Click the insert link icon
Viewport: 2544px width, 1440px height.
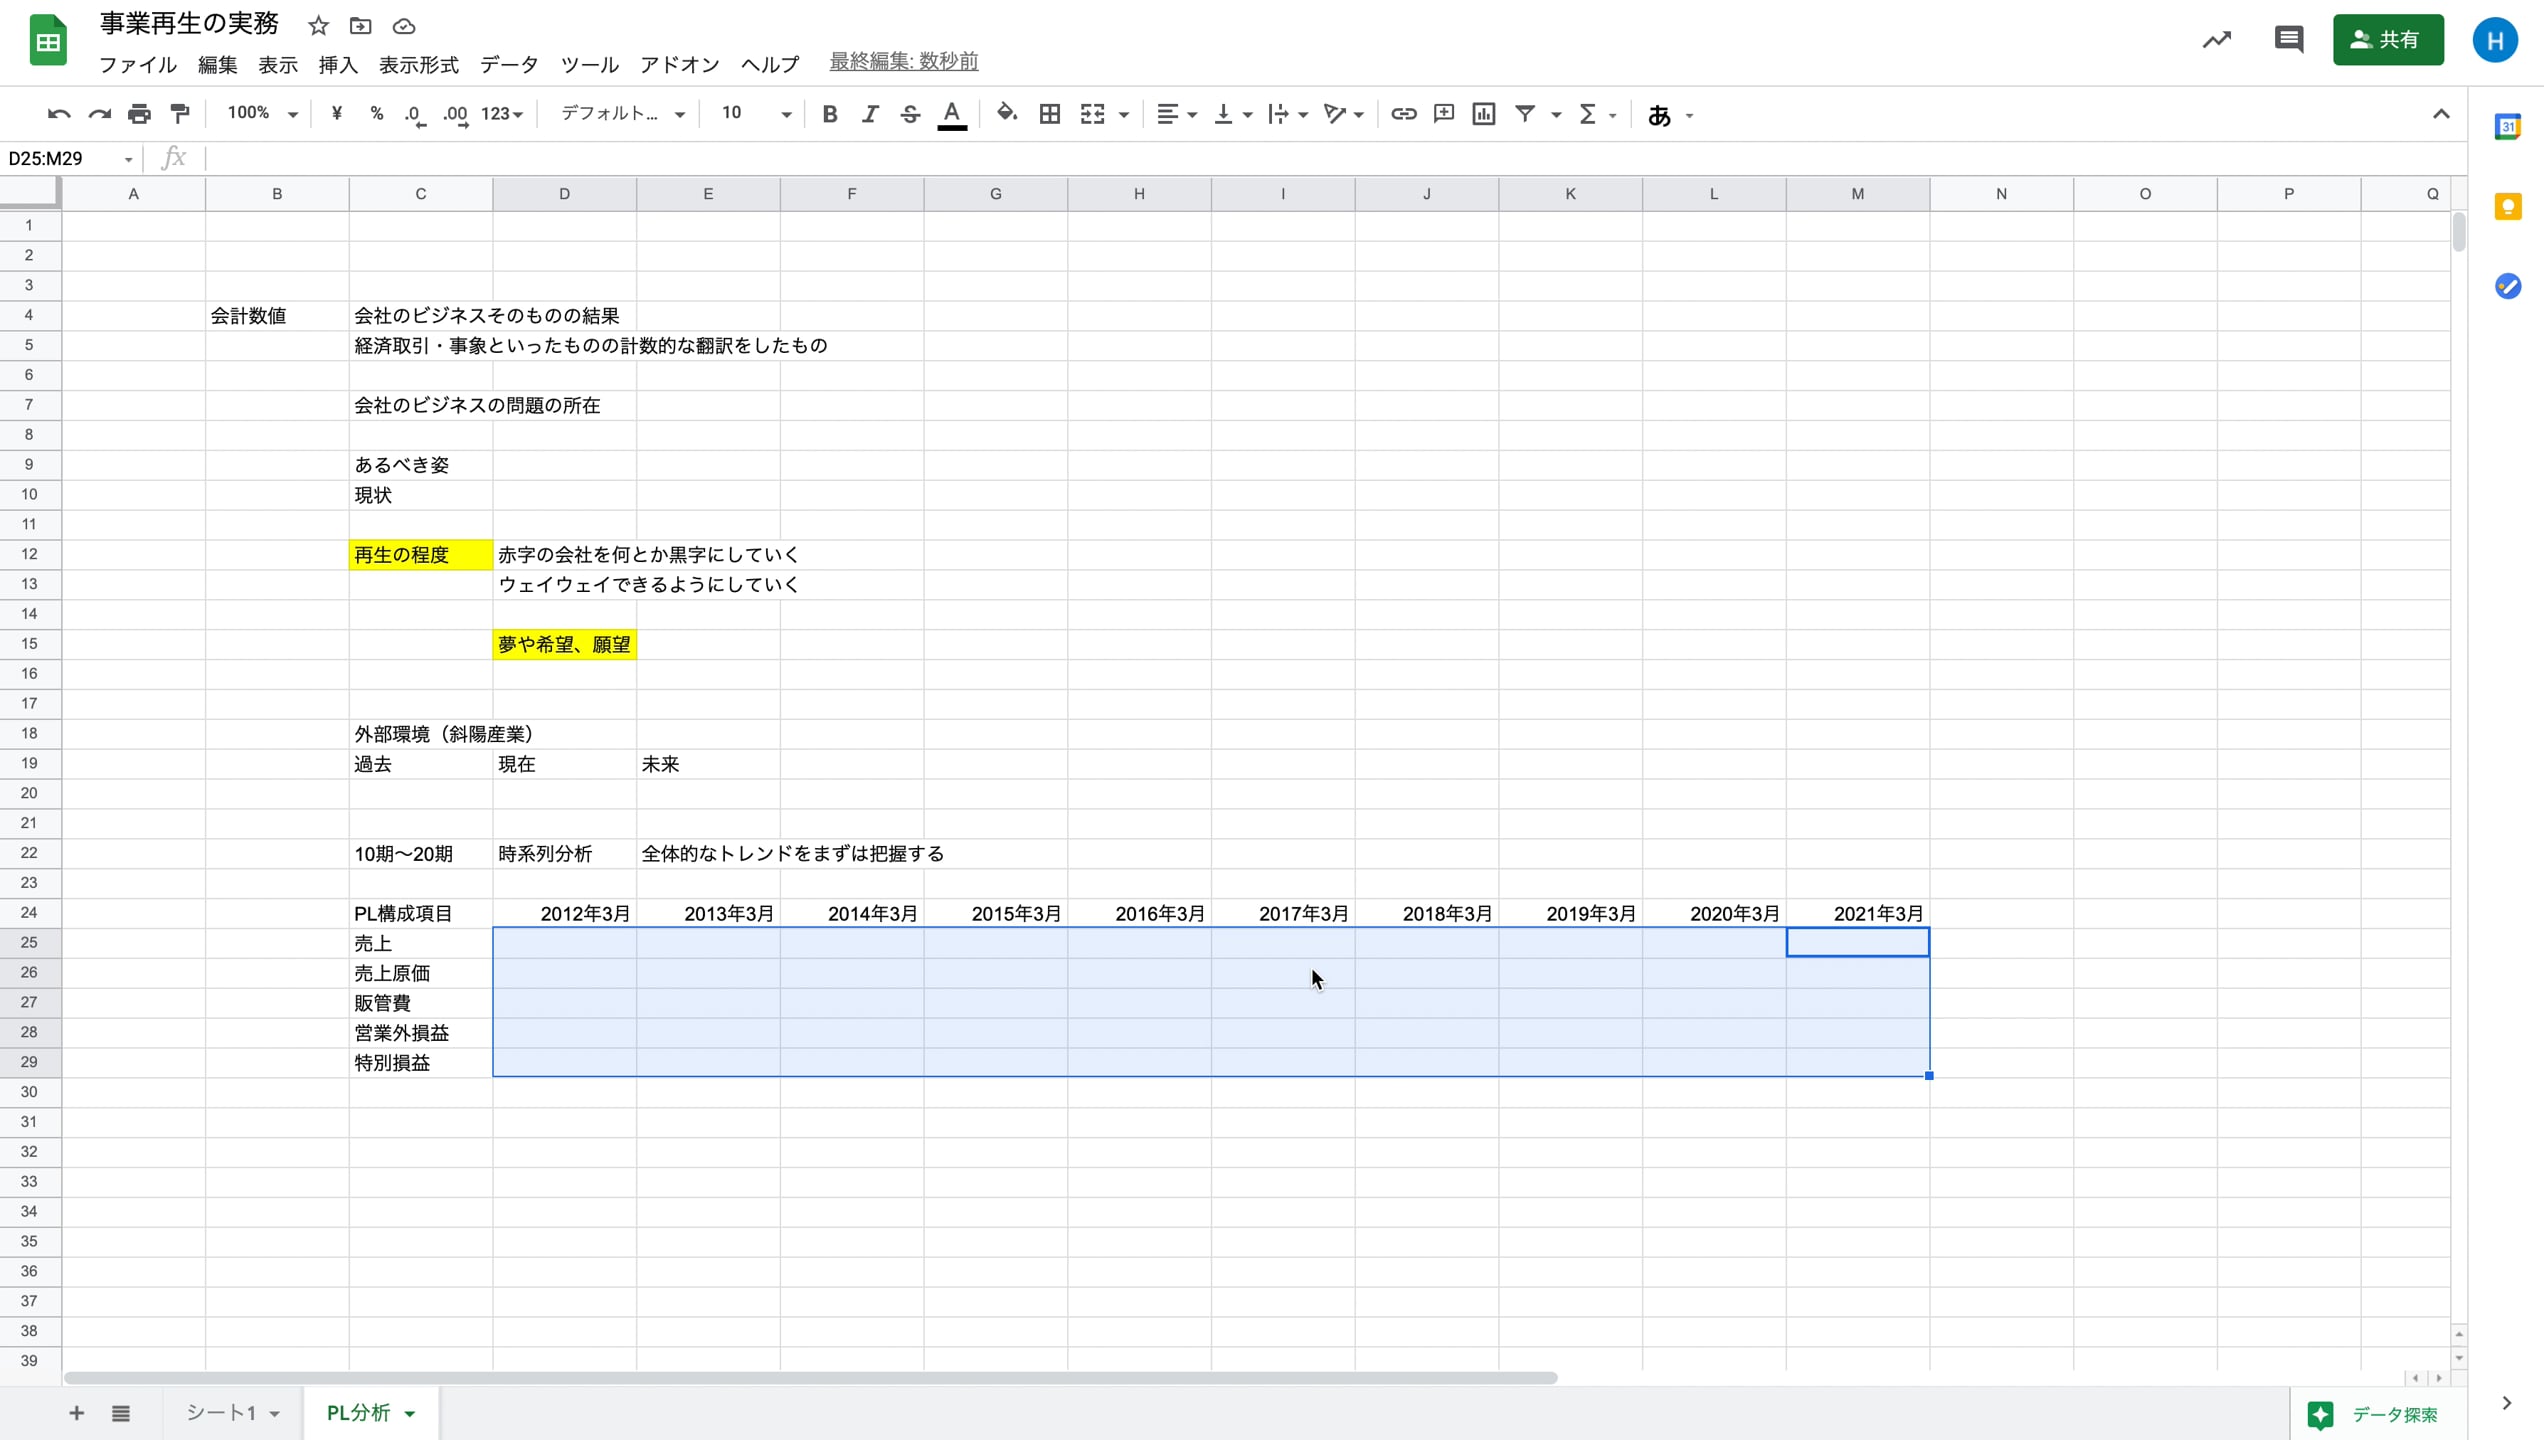pyautogui.click(x=1403, y=114)
